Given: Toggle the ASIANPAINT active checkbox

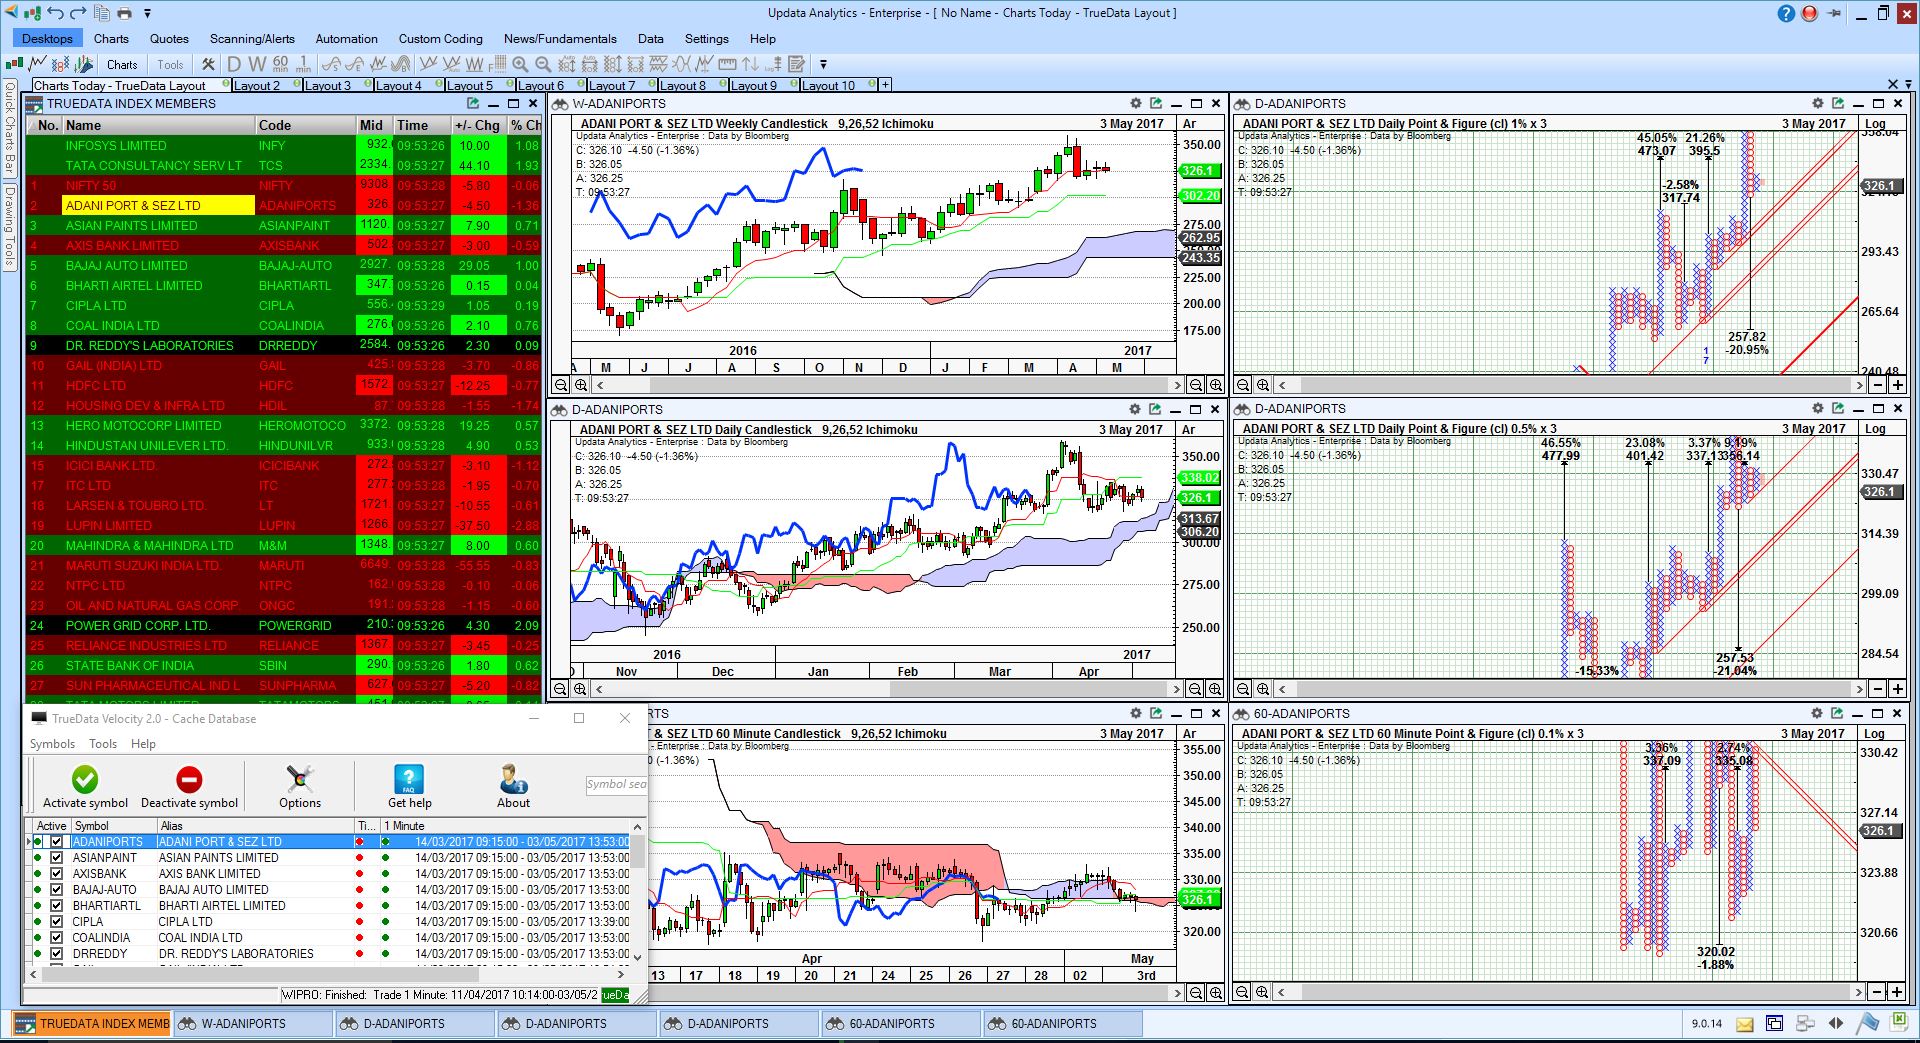Looking at the screenshot, I should pos(56,858).
